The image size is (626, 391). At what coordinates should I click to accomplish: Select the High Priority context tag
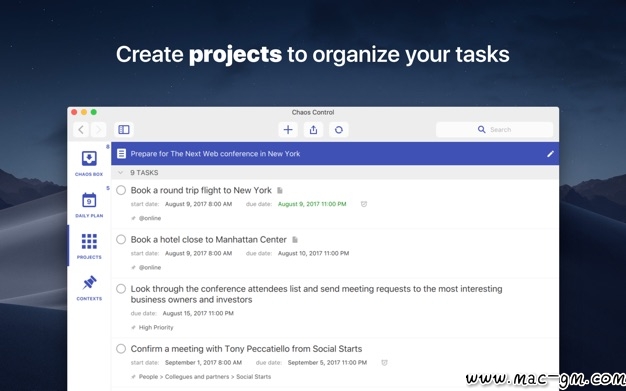coord(156,327)
